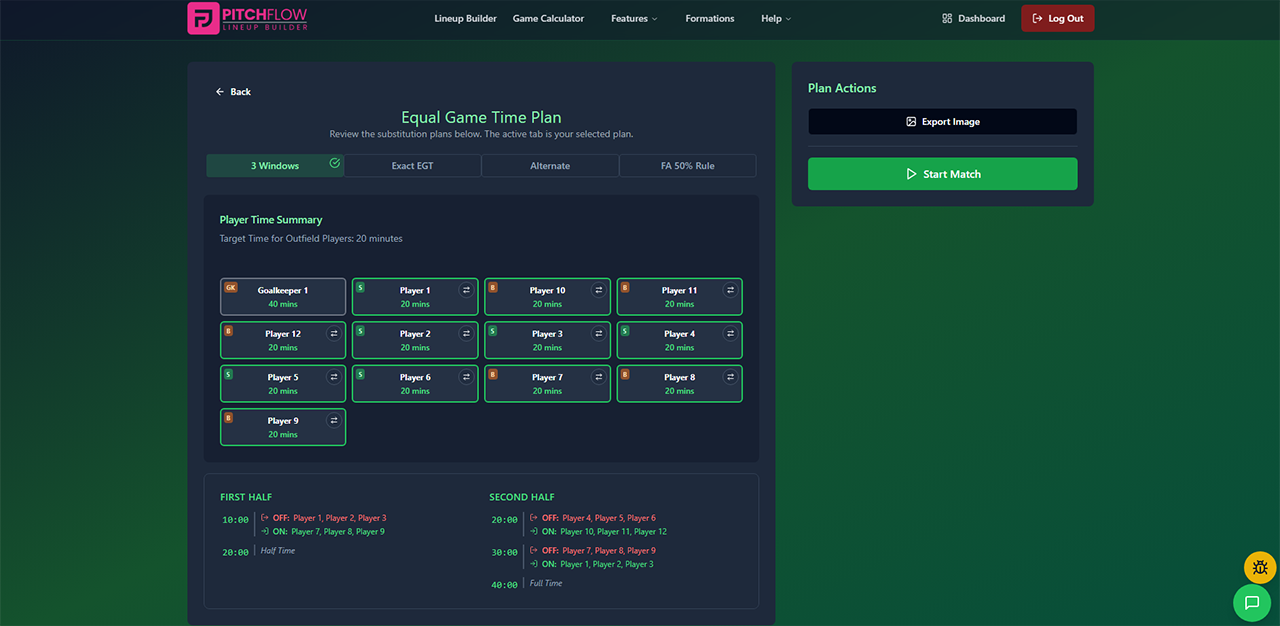Open the Formations page
The image size is (1280, 626).
tap(709, 19)
